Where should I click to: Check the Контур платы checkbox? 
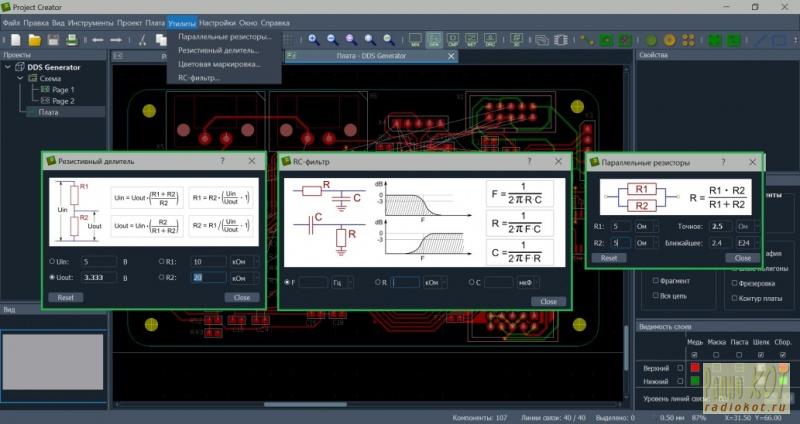(736, 298)
